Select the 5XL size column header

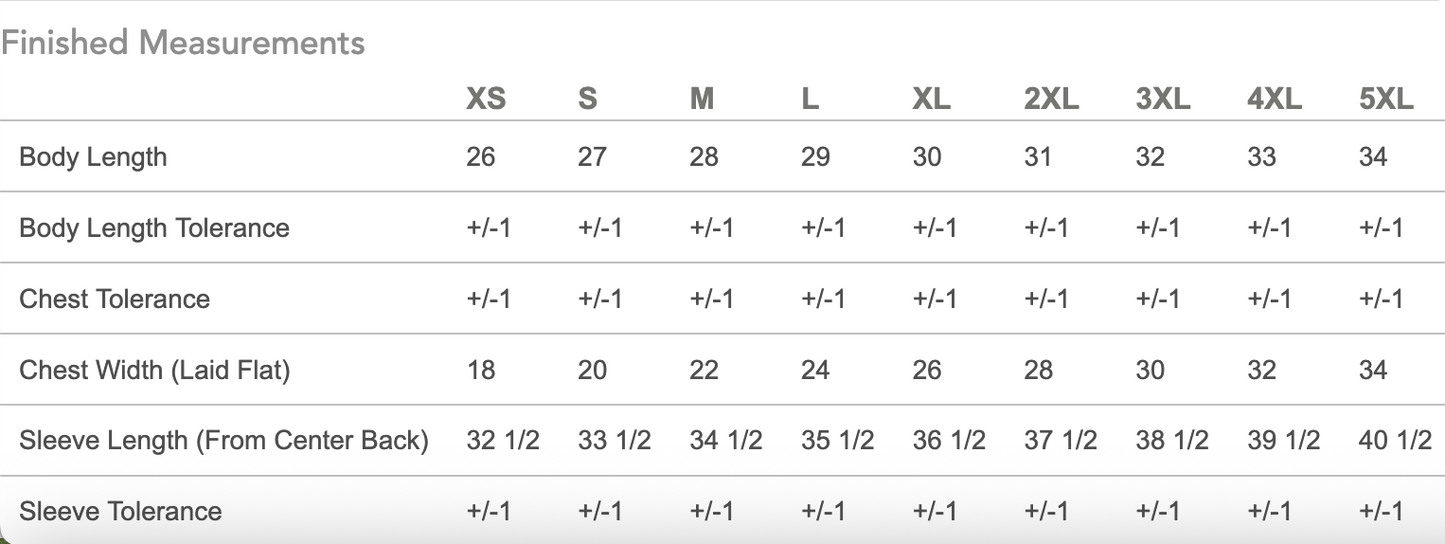coord(1386,99)
